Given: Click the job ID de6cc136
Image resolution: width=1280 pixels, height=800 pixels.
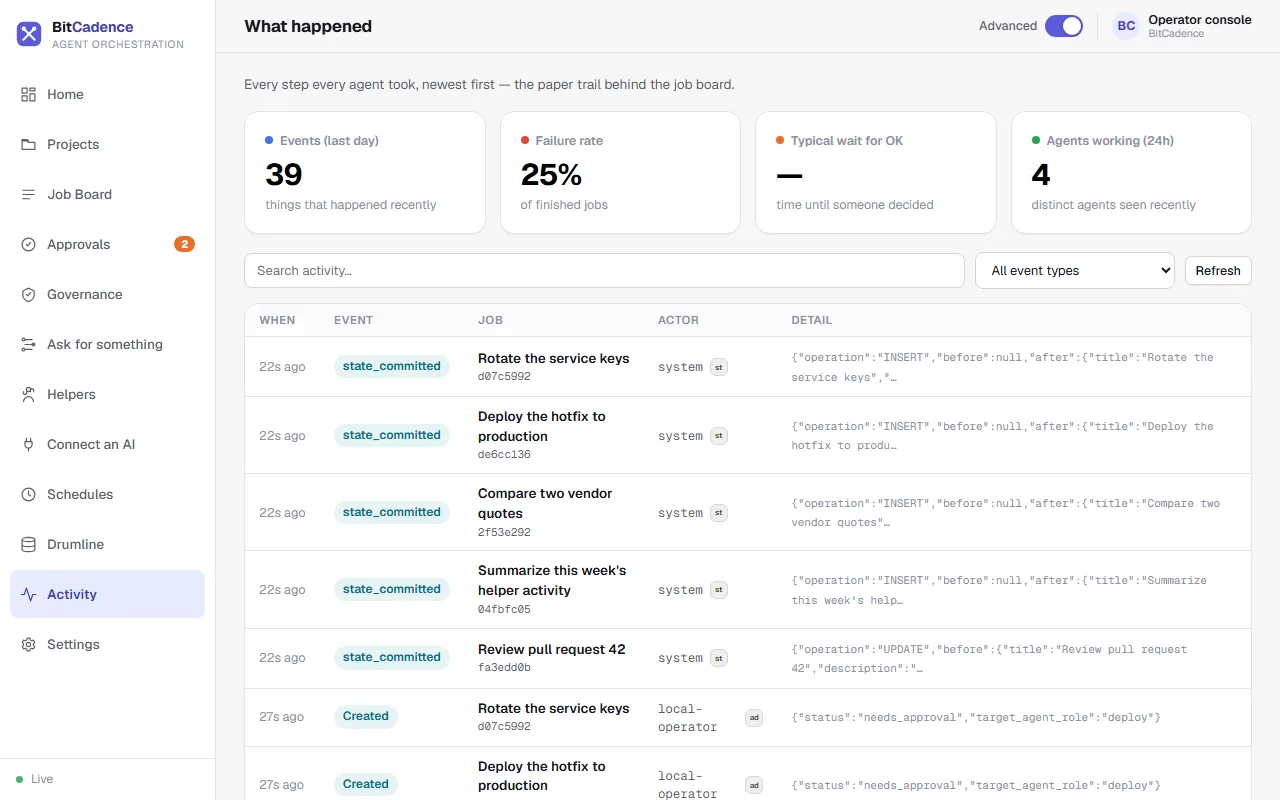Looking at the screenshot, I should (504, 454).
